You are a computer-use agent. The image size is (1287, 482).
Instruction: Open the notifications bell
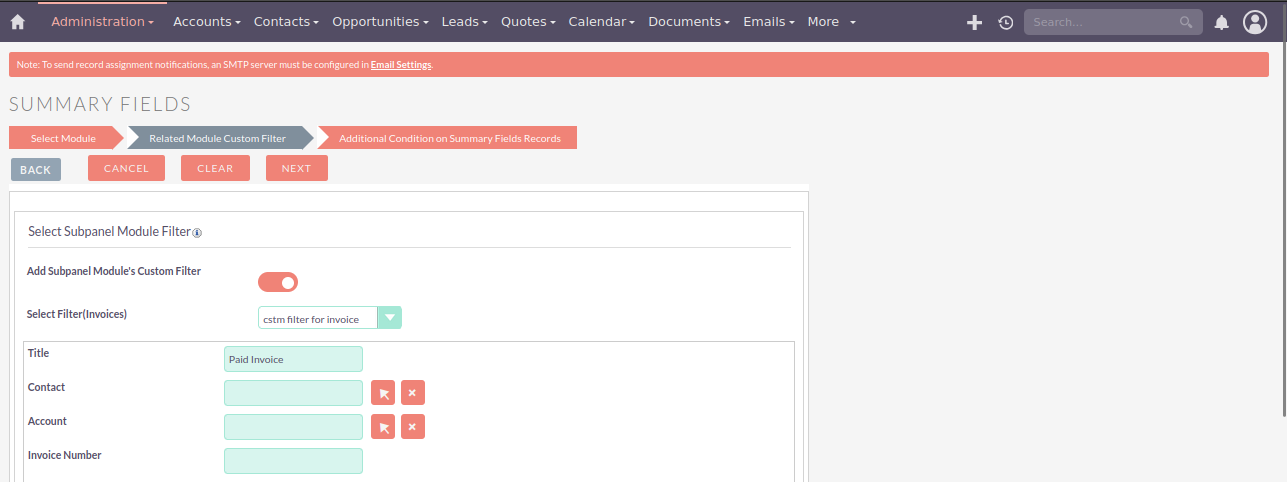click(1221, 22)
